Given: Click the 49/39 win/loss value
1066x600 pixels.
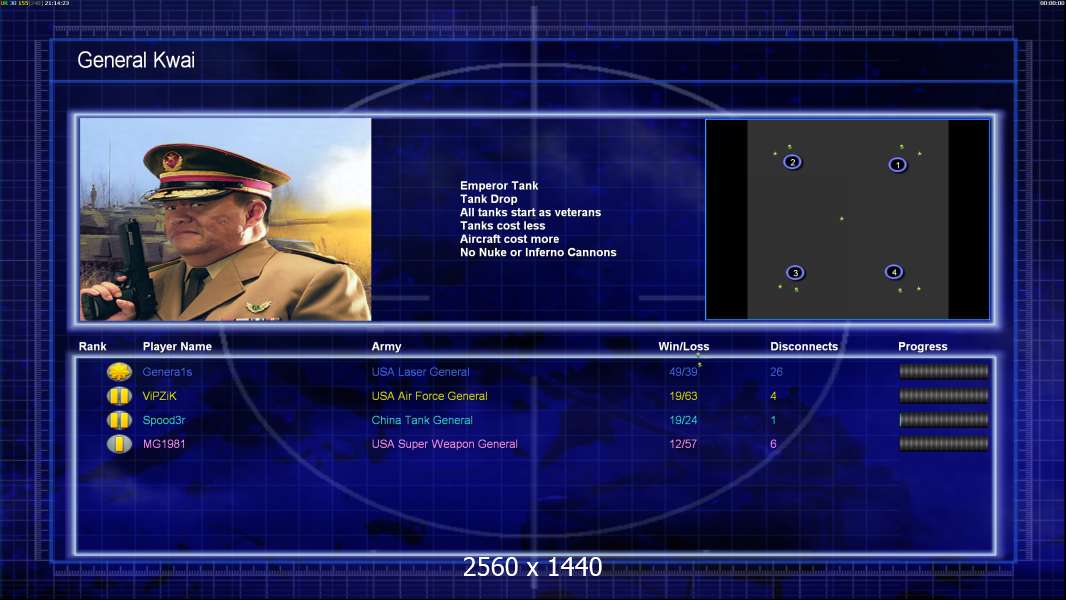Looking at the screenshot, I should pos(683,372).
